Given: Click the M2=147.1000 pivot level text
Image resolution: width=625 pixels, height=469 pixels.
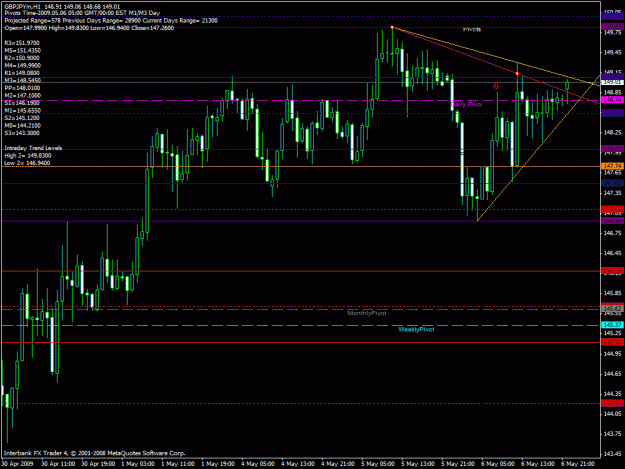Looking at the screenshot, I should click(x=23, y=96).
